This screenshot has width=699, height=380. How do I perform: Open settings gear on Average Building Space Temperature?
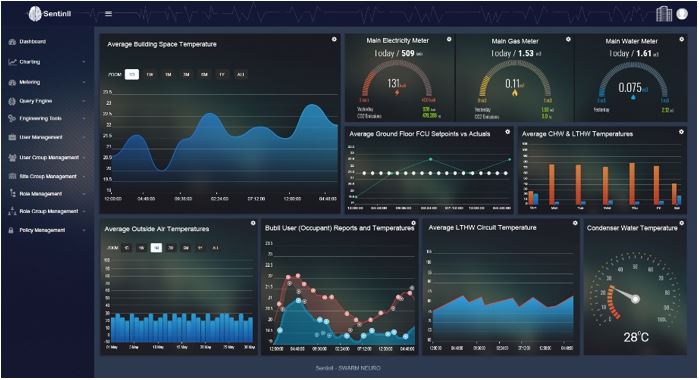coord(334,39)
